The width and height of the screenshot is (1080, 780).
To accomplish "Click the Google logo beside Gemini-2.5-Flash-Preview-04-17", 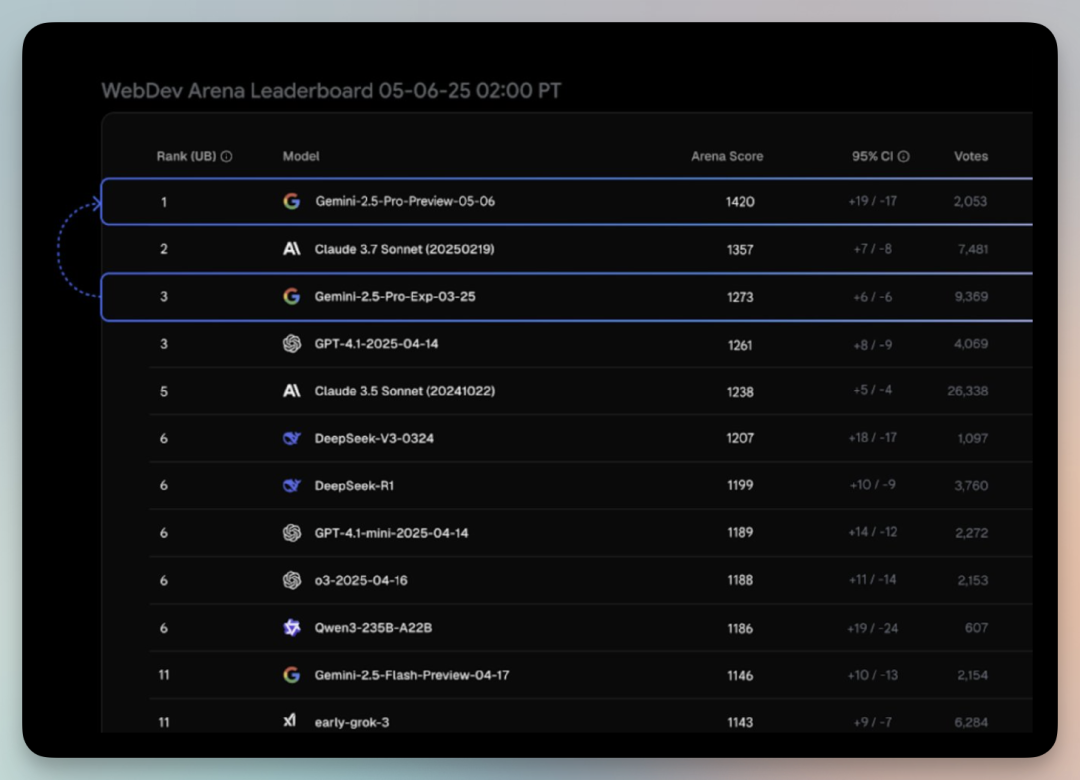I will [x=291, y=675].
